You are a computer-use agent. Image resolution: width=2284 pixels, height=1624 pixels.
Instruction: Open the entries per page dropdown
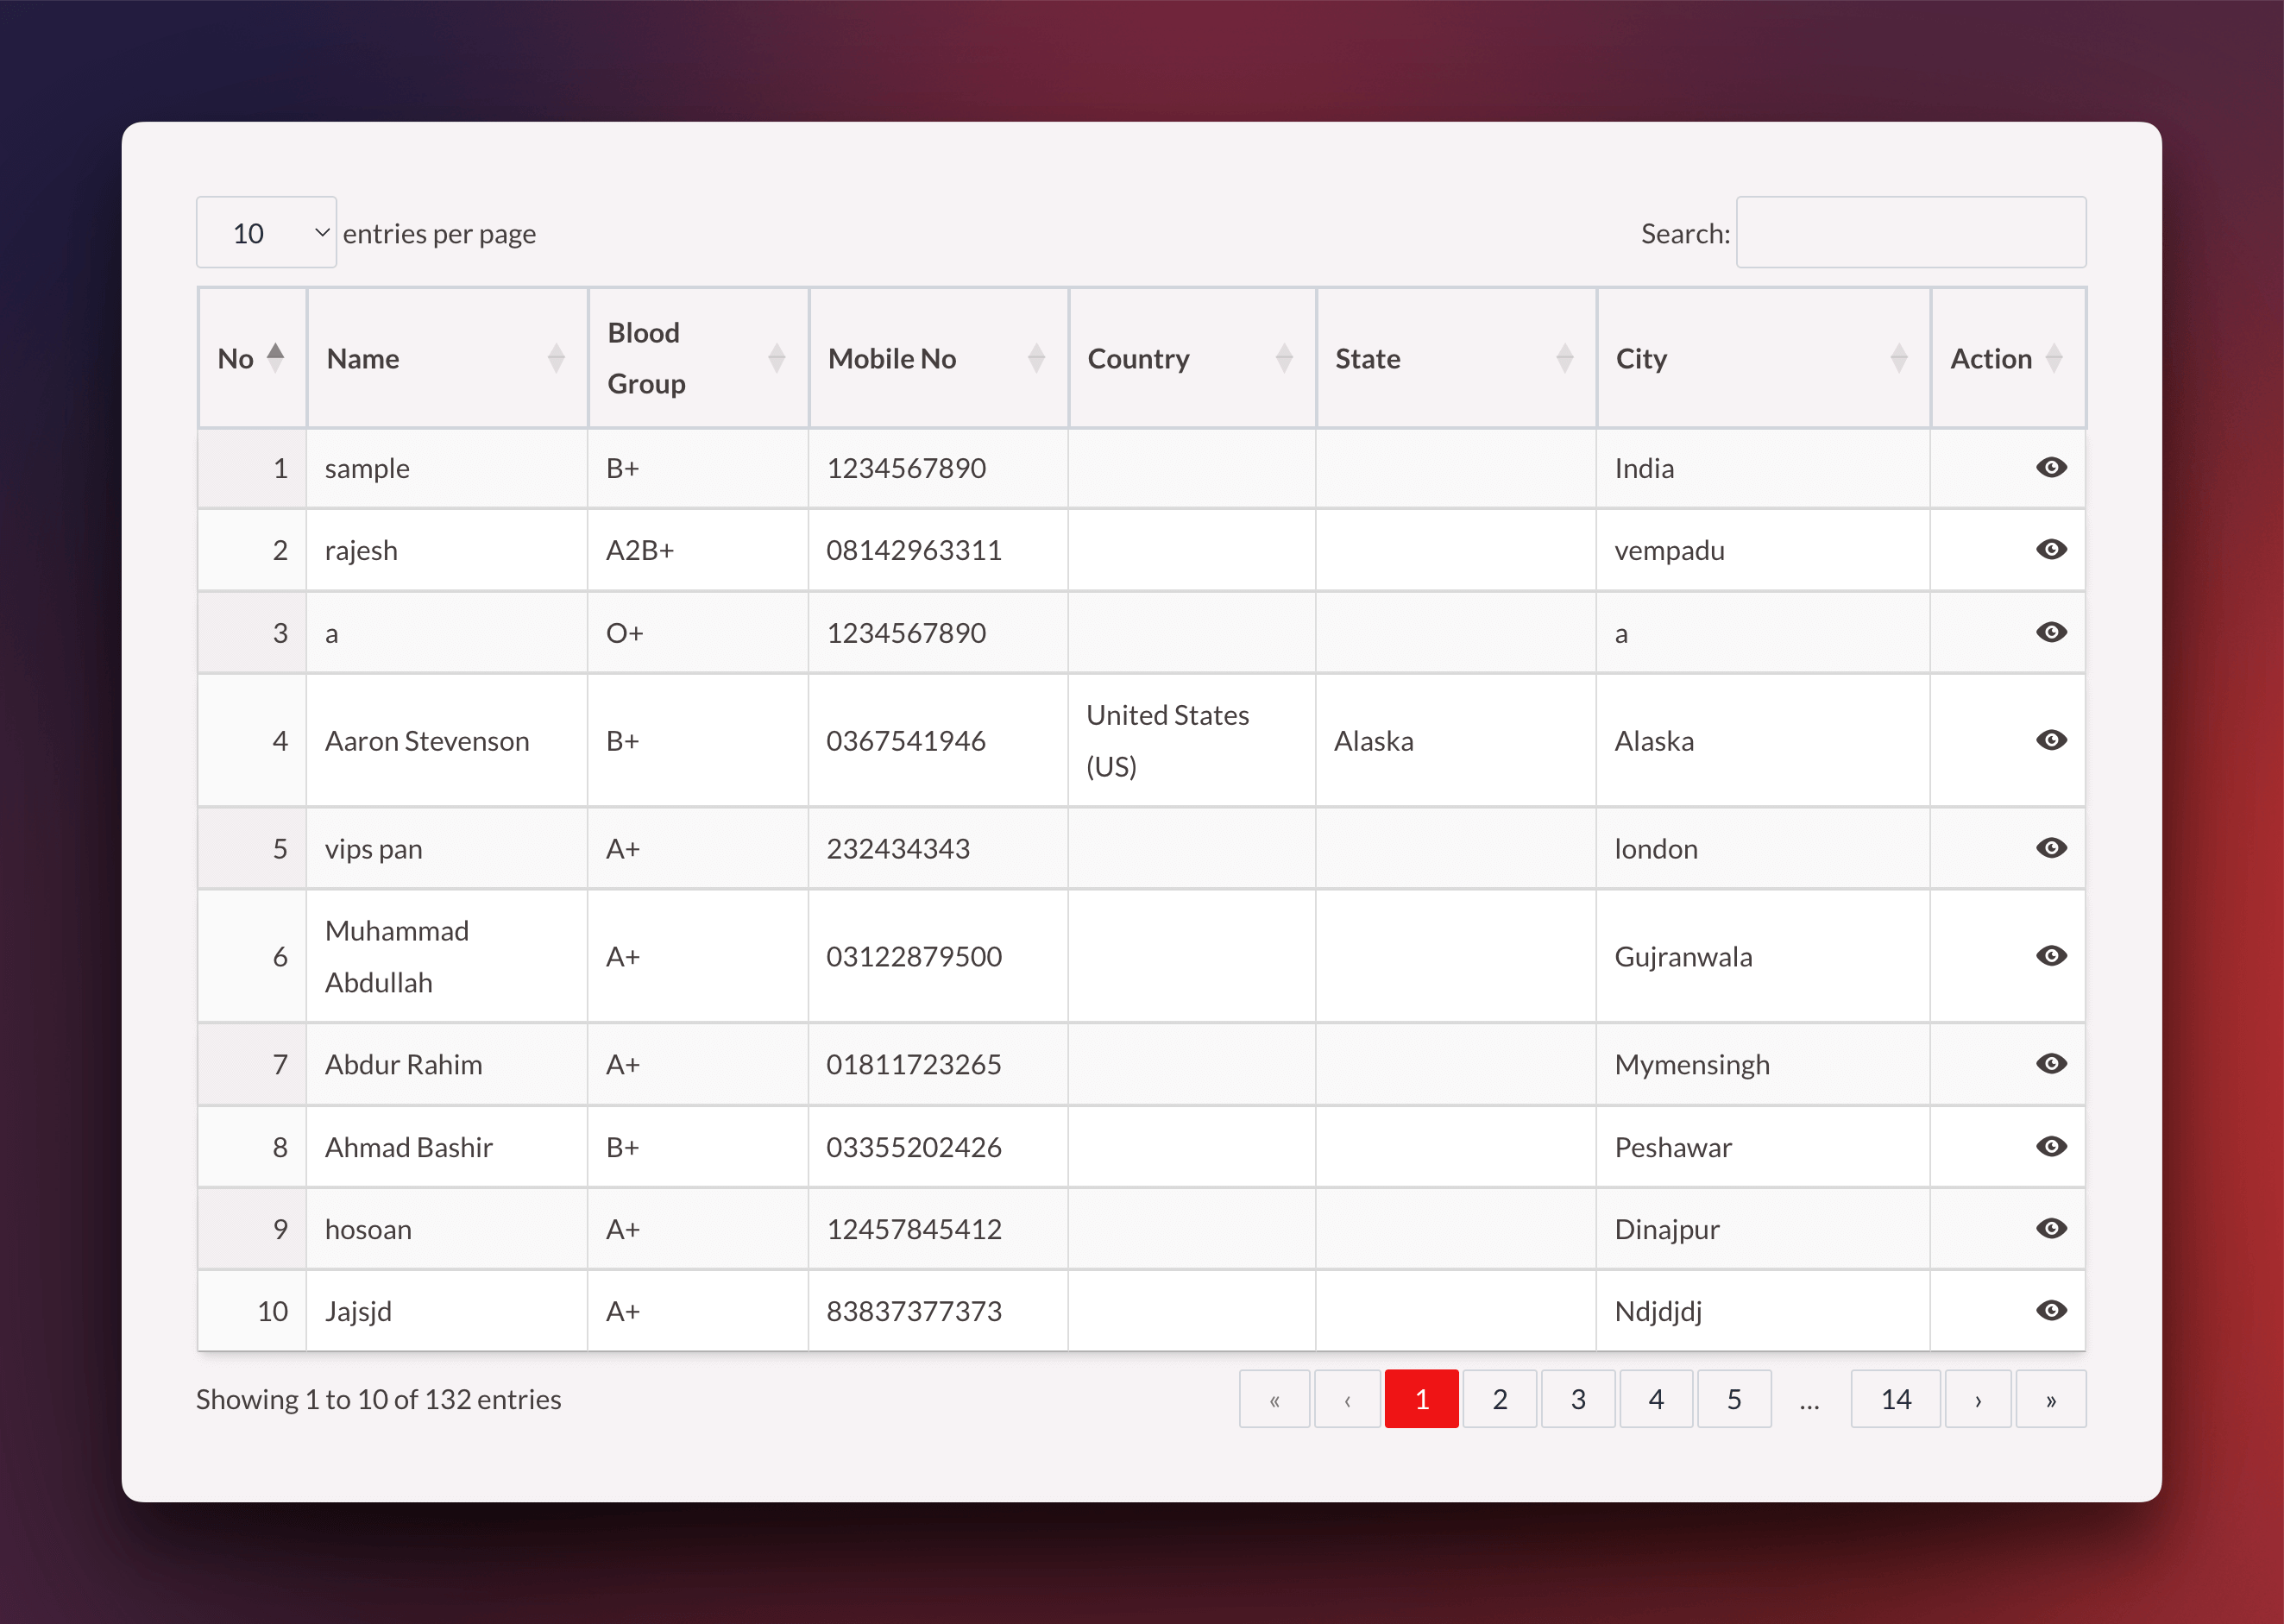pos(266,233)
